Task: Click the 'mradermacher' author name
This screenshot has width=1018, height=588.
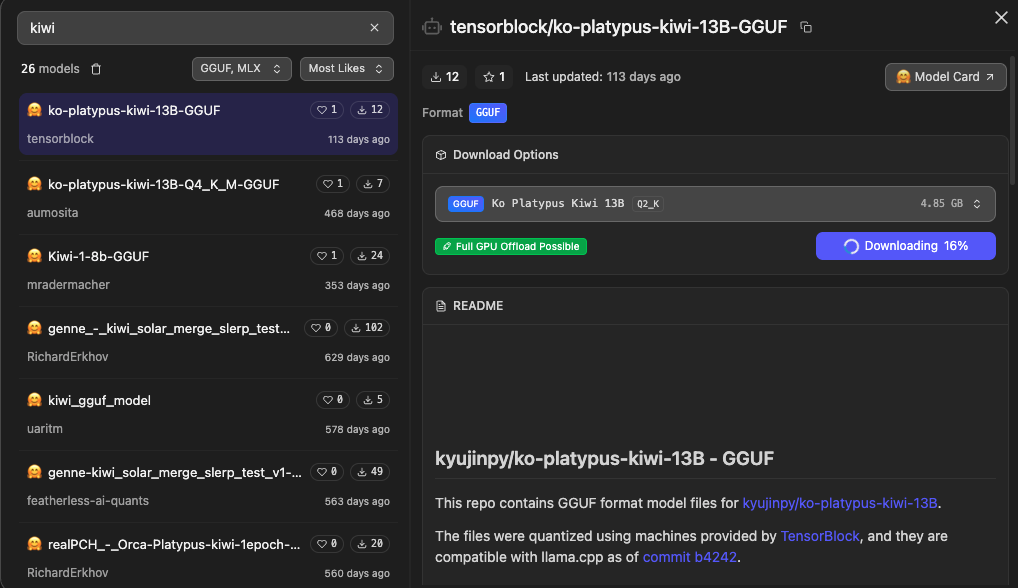Action: (68, 285)
